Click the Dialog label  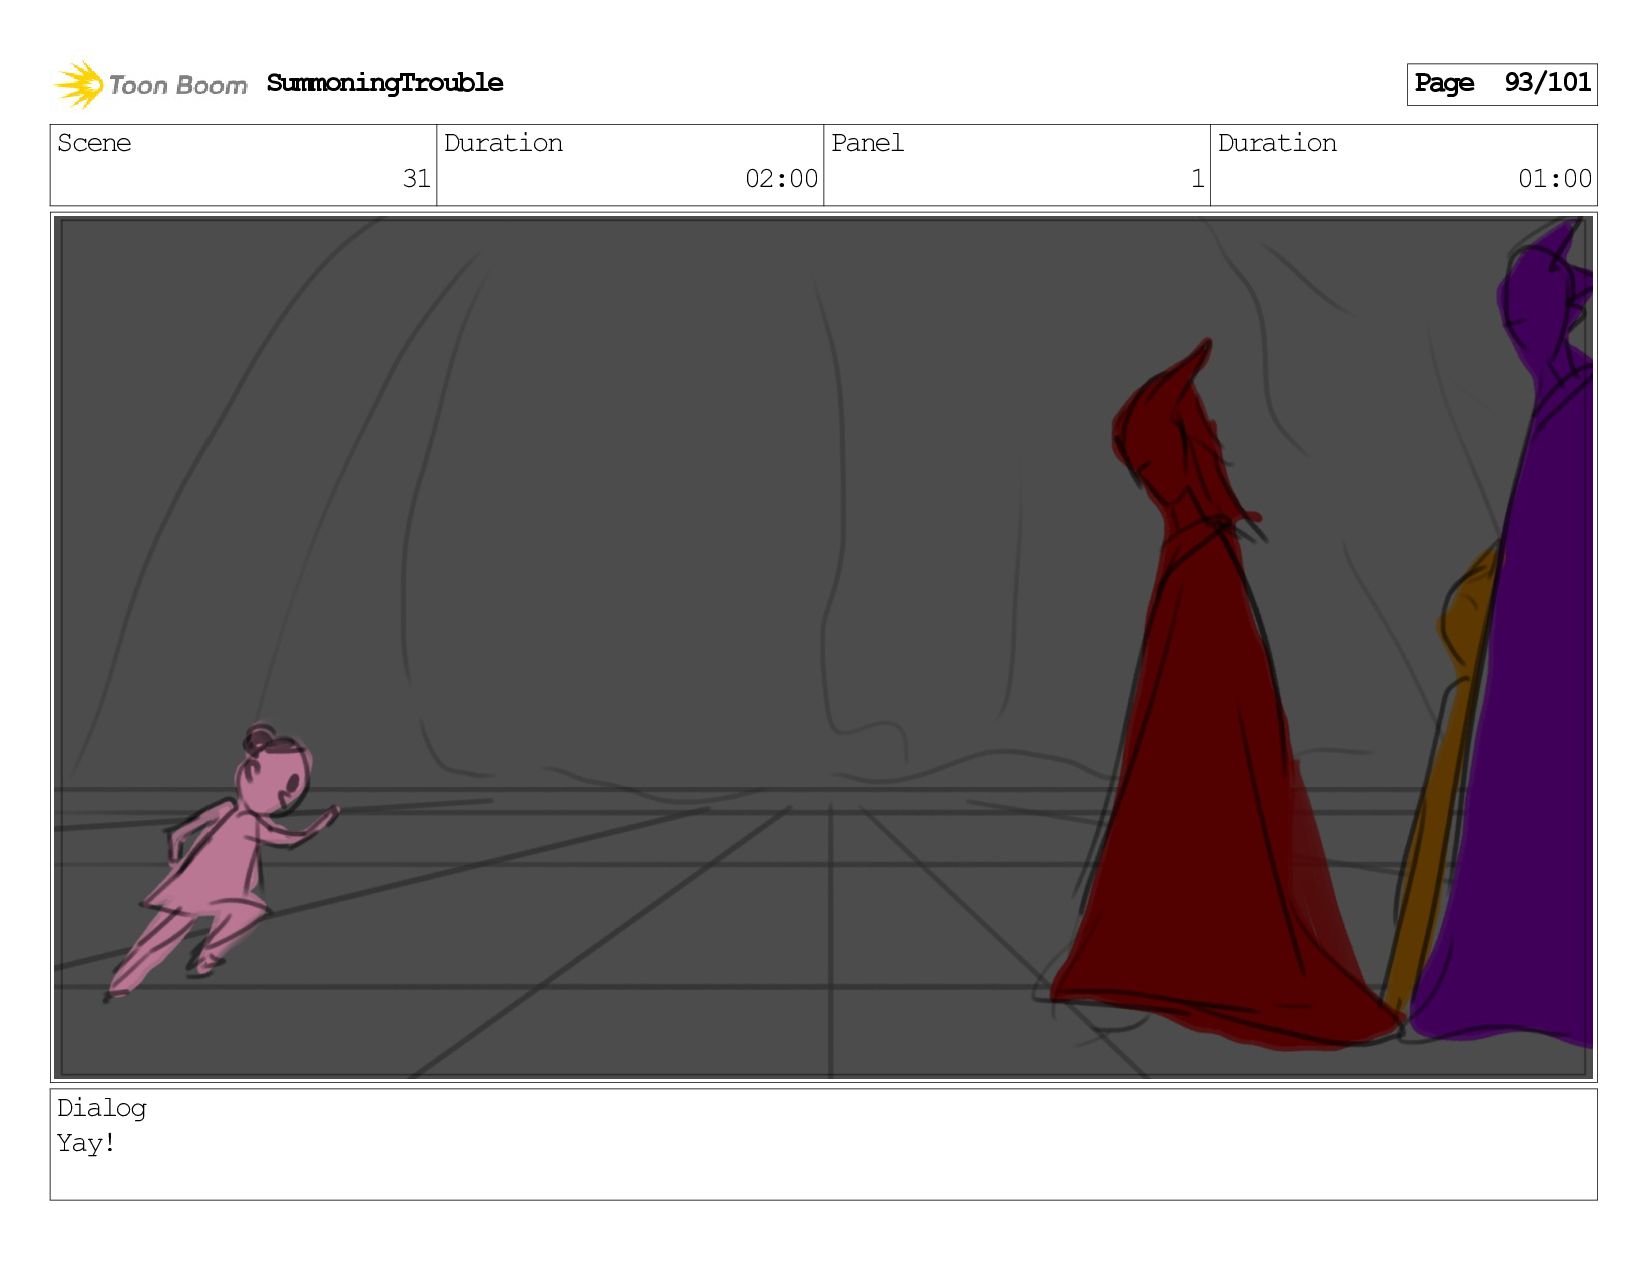coord(101,1108)
